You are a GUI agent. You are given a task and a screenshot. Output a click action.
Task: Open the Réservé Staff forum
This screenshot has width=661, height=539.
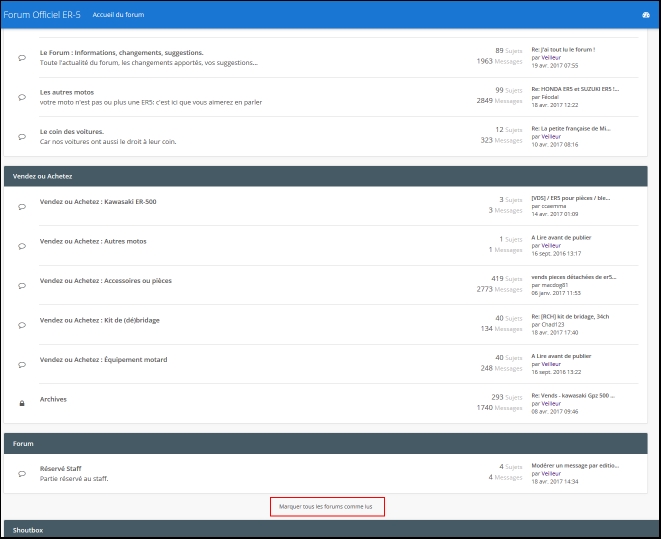tap(60, 469)
